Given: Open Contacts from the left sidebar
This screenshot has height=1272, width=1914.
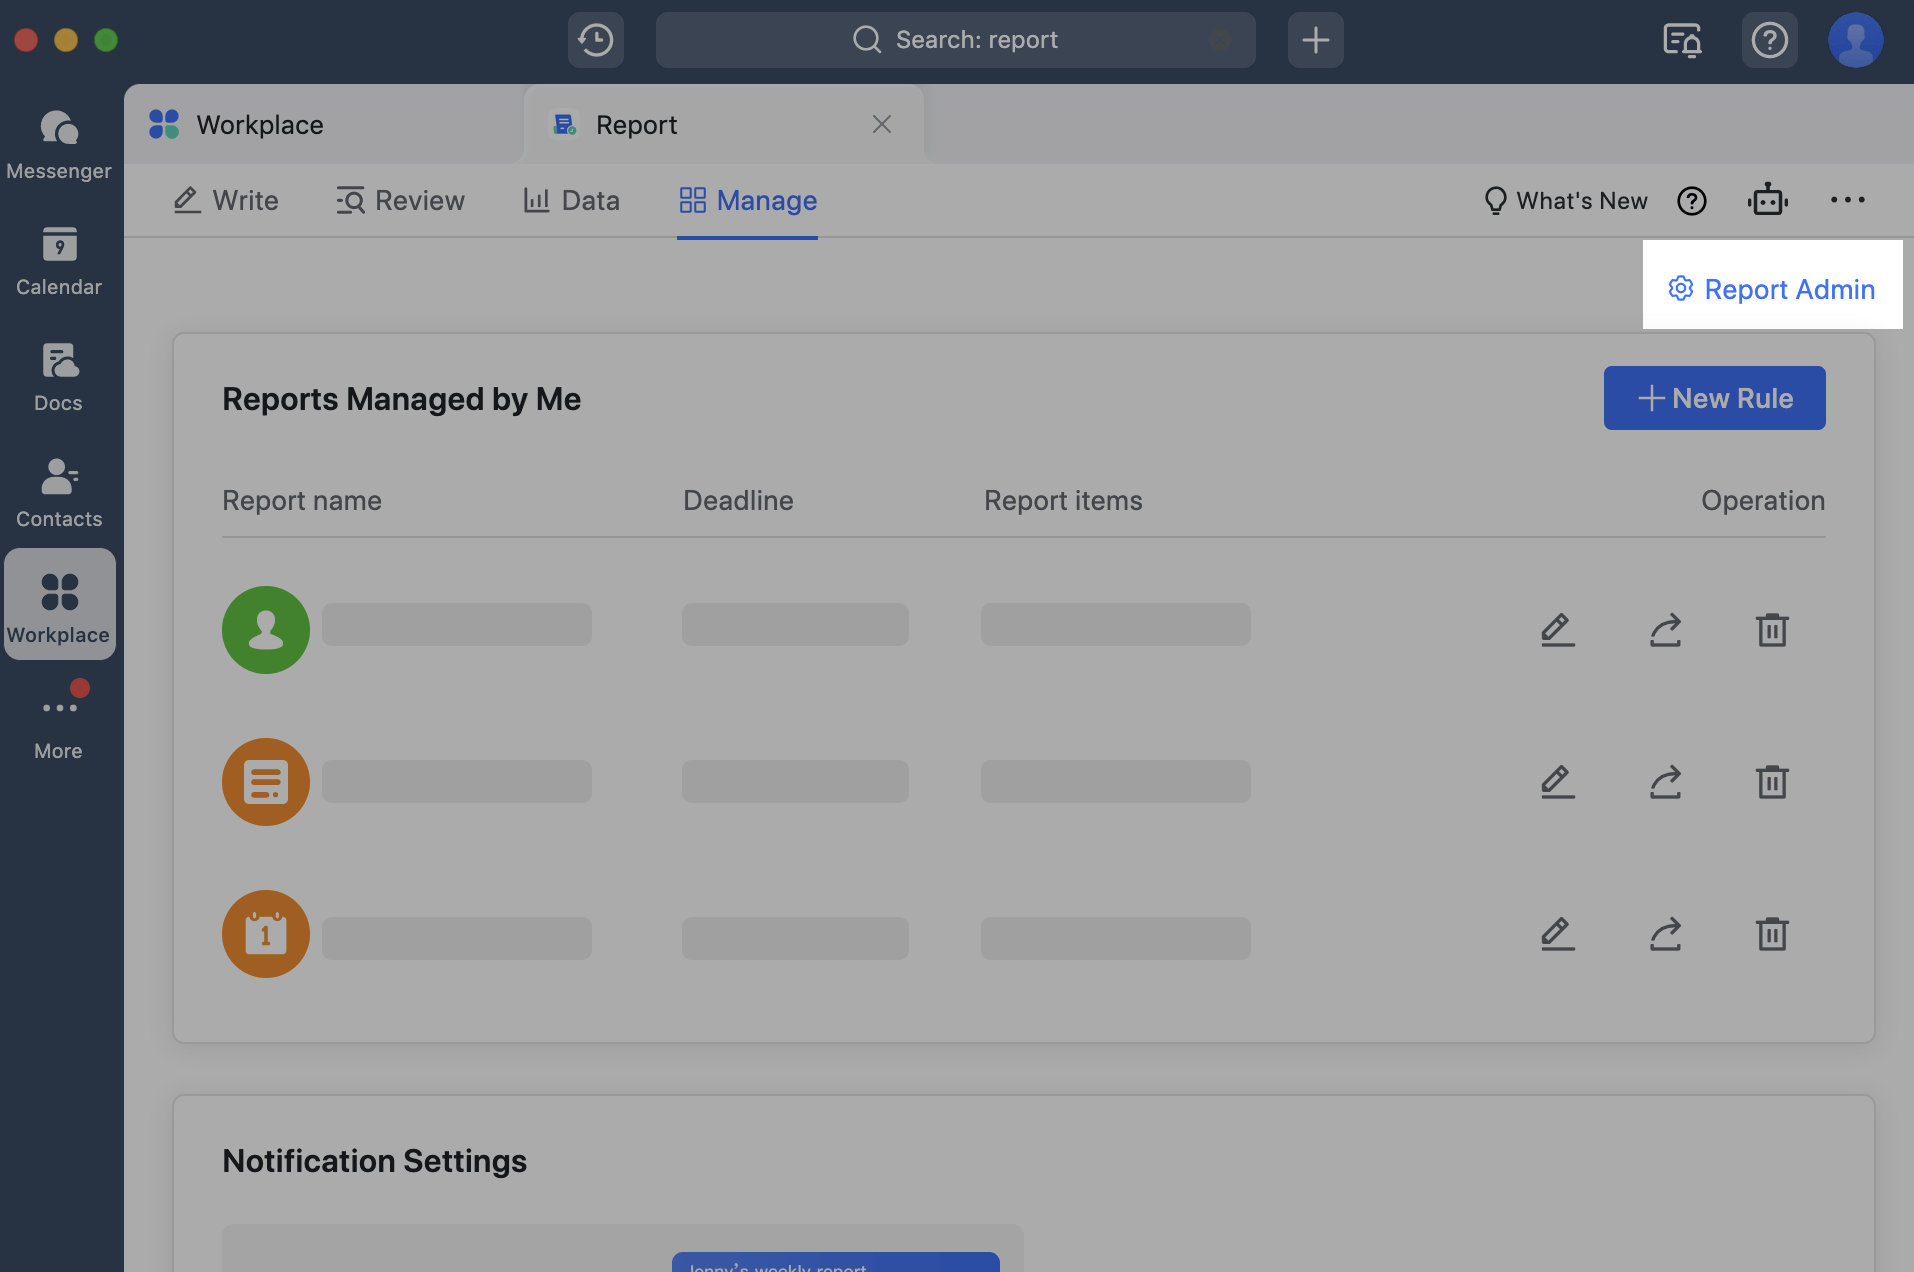Looking at the screenshot, I should click(59, 490).
